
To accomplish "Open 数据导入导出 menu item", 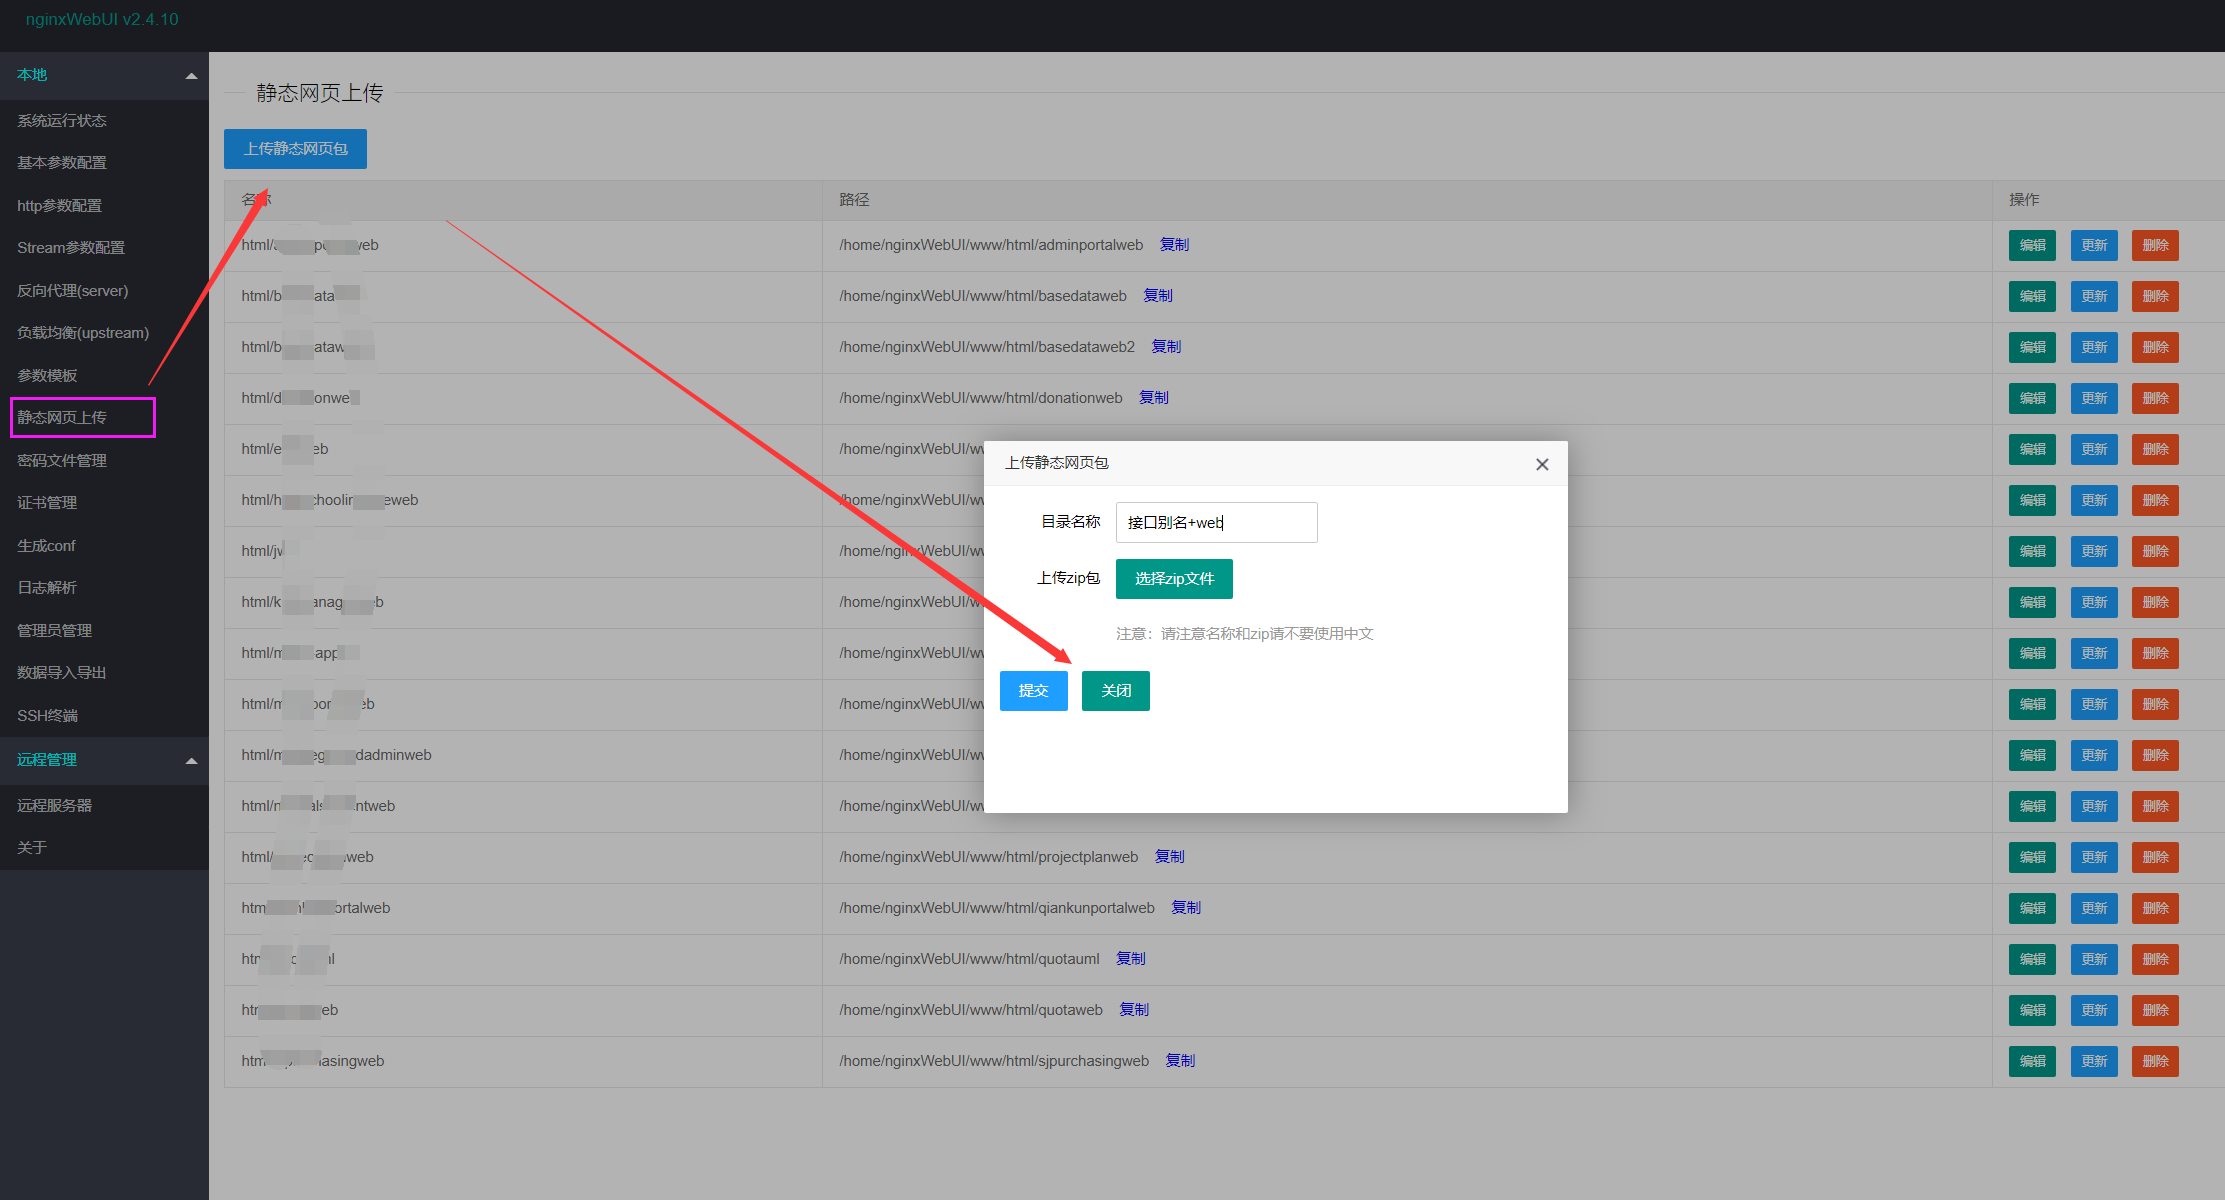I will (62, 673).
